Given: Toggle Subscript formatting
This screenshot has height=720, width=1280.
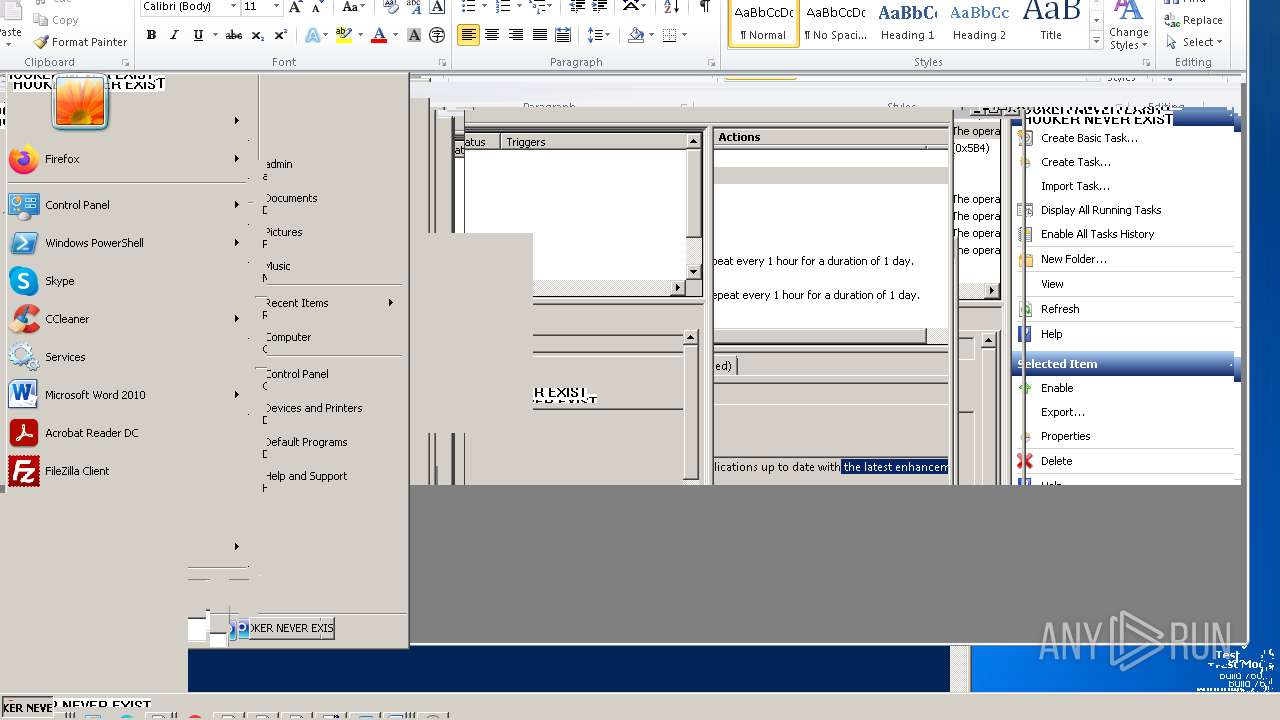Looking at the screenshot, I should tap(257, 35).
